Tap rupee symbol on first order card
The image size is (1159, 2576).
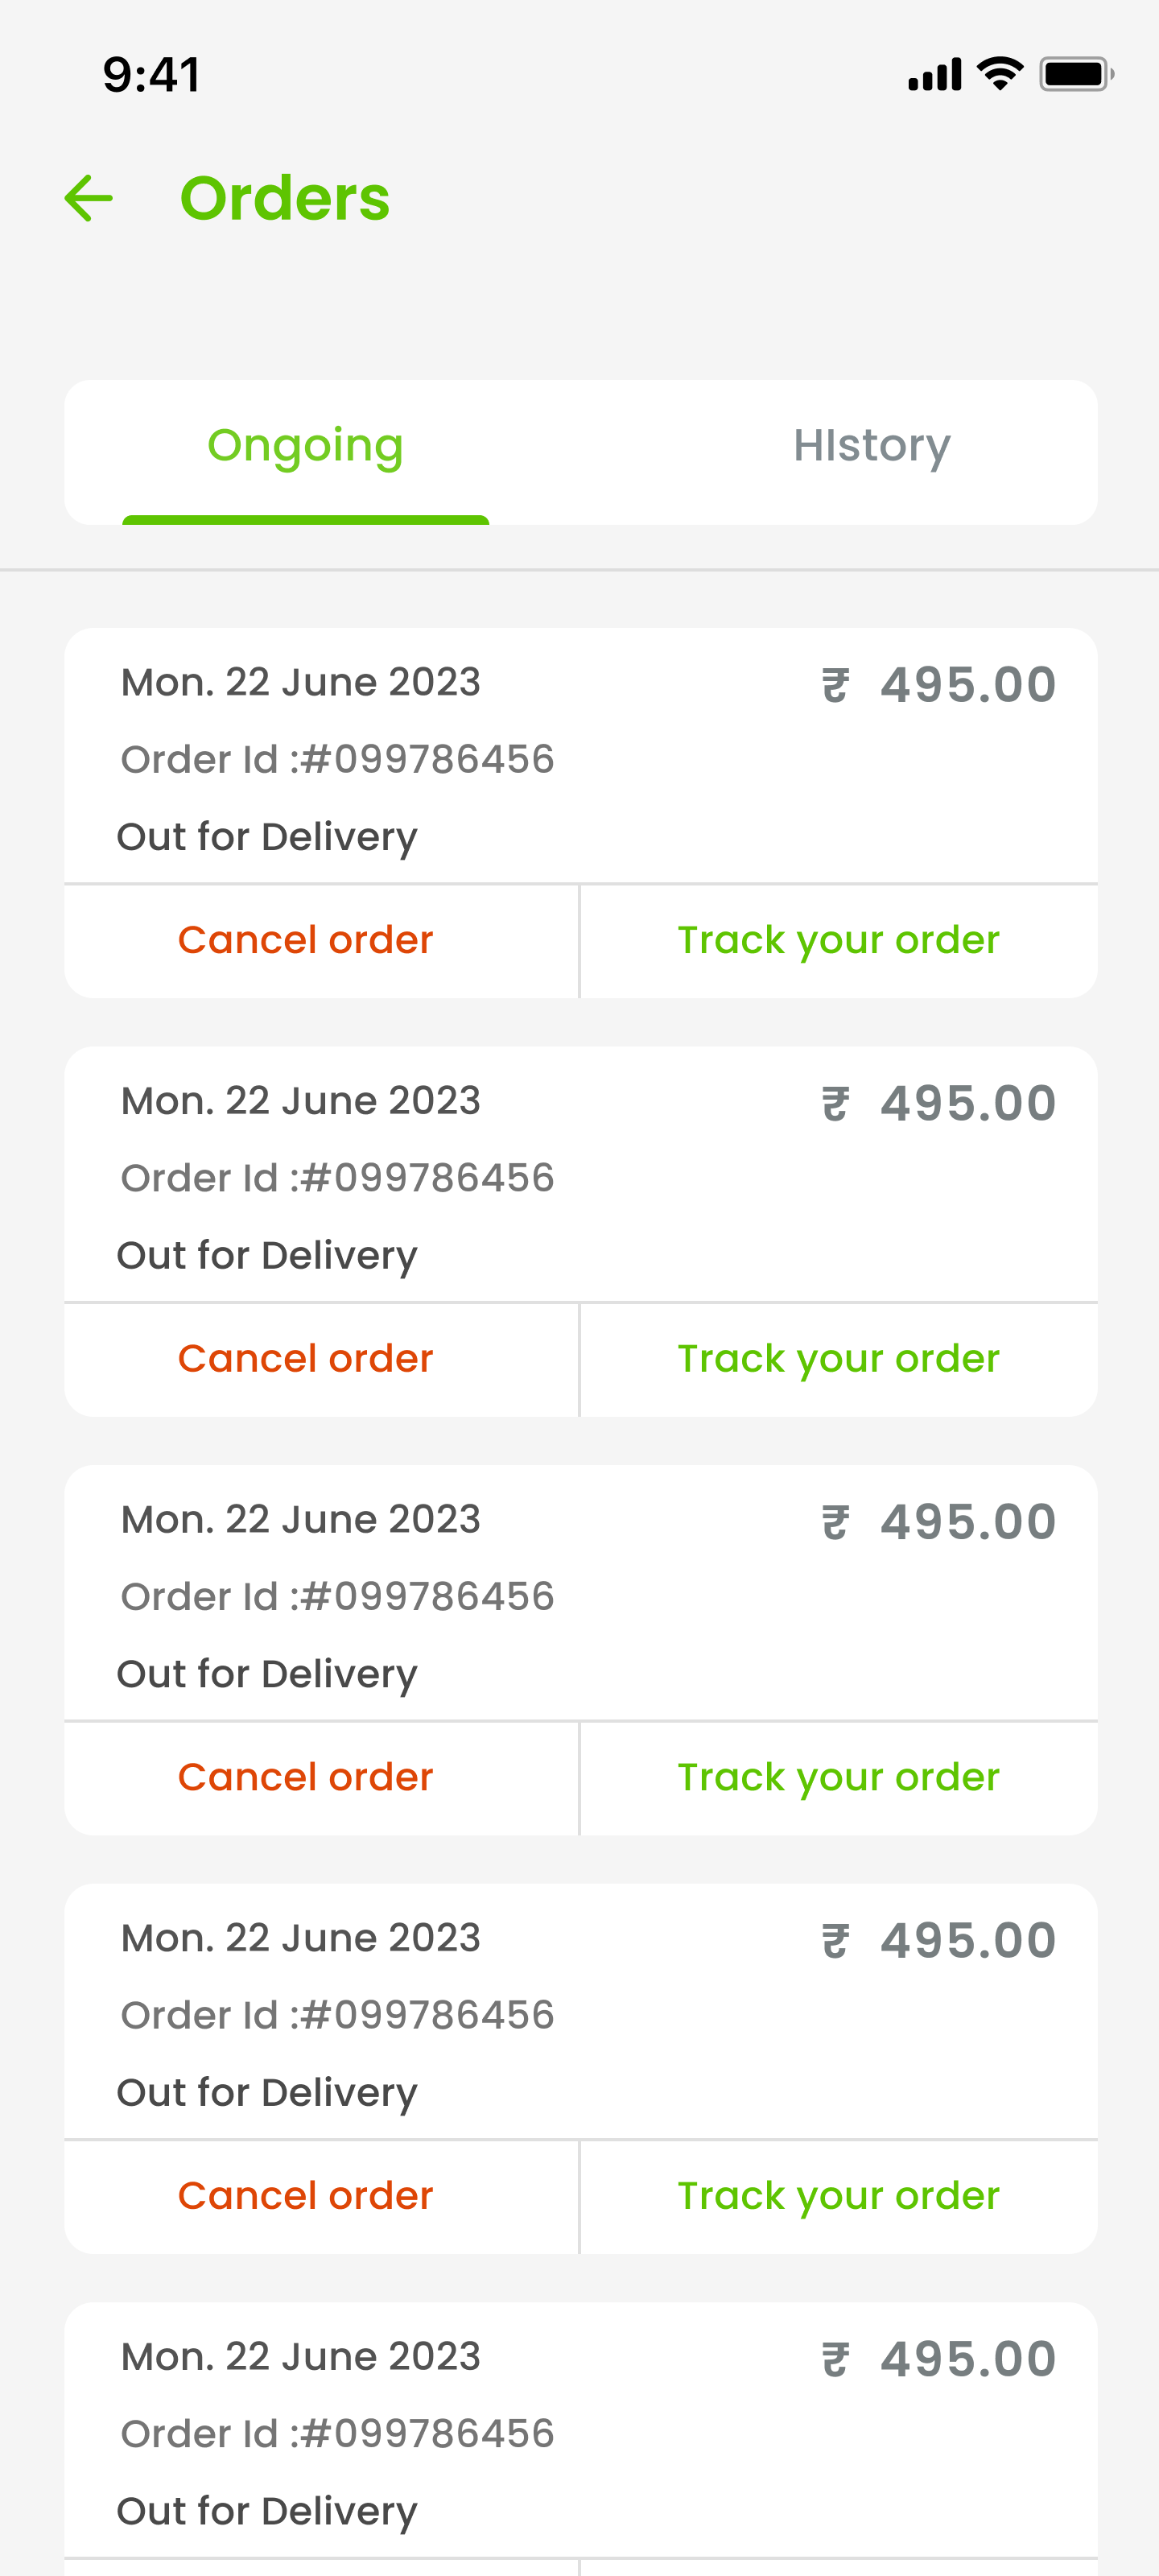[x=835, y=686]
